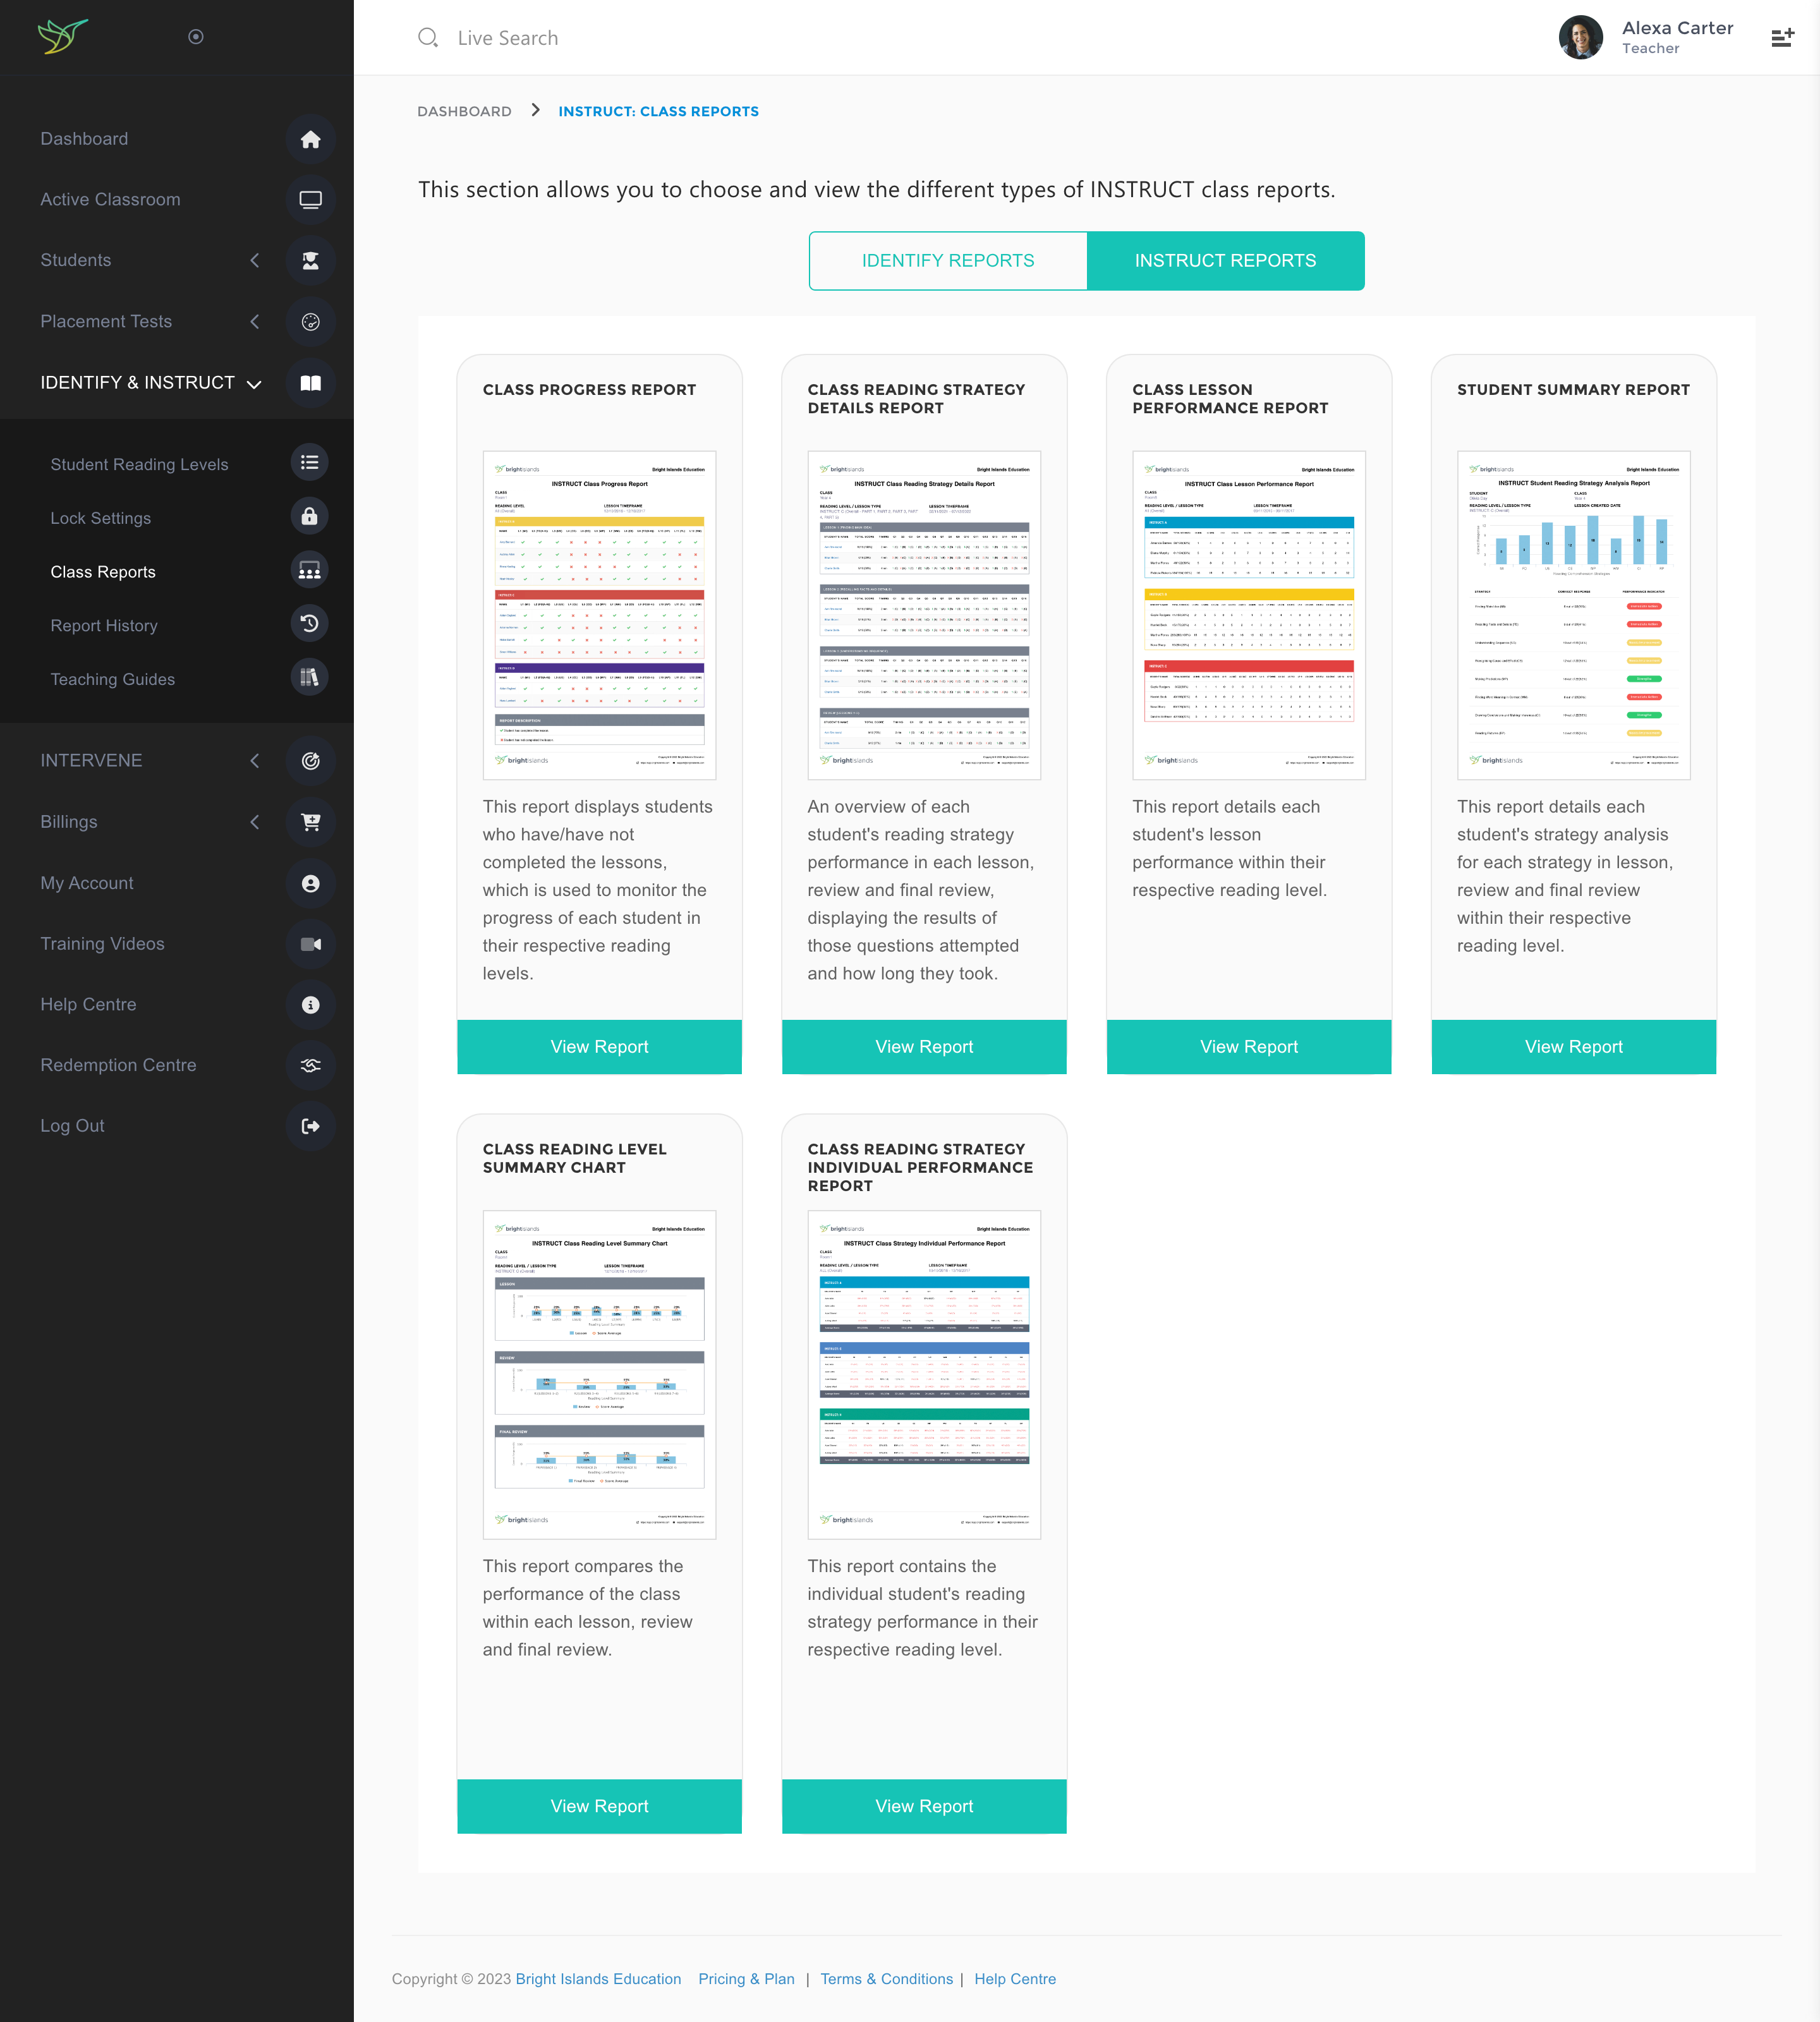
Task: Open Active Classroom monitor icon
Action: [310, 200]
